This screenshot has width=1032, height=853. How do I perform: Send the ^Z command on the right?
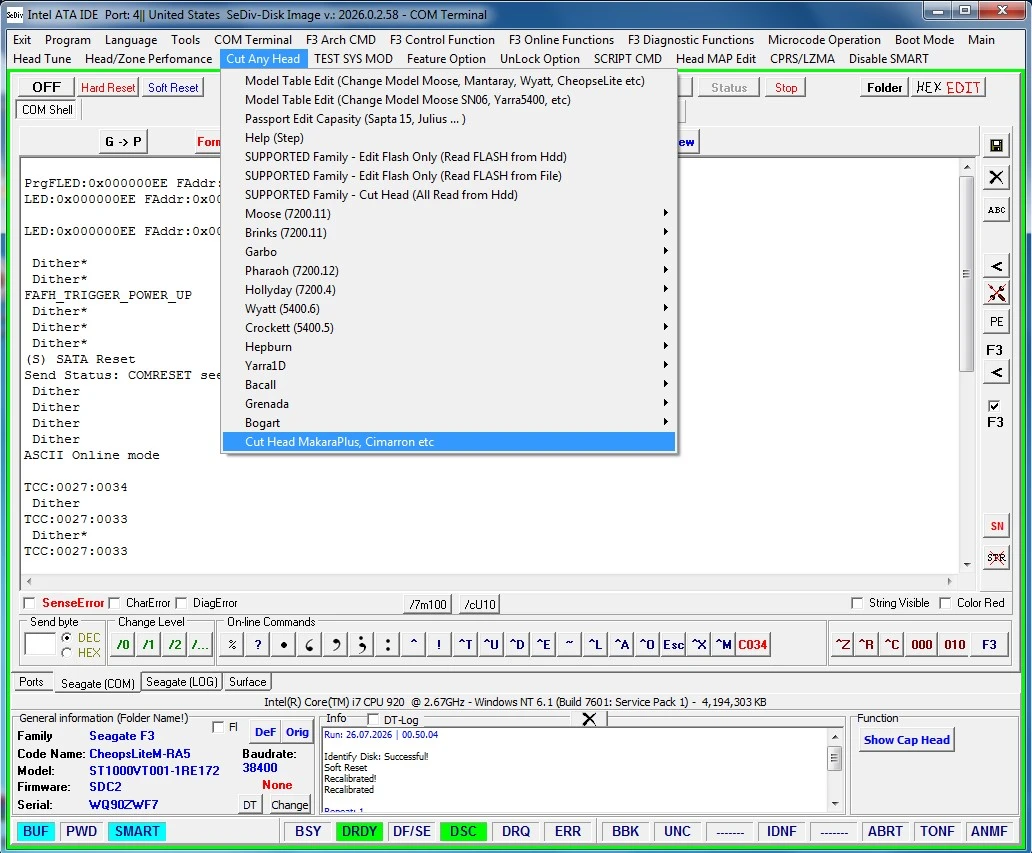pyautogui.click(x=842, y=644)
